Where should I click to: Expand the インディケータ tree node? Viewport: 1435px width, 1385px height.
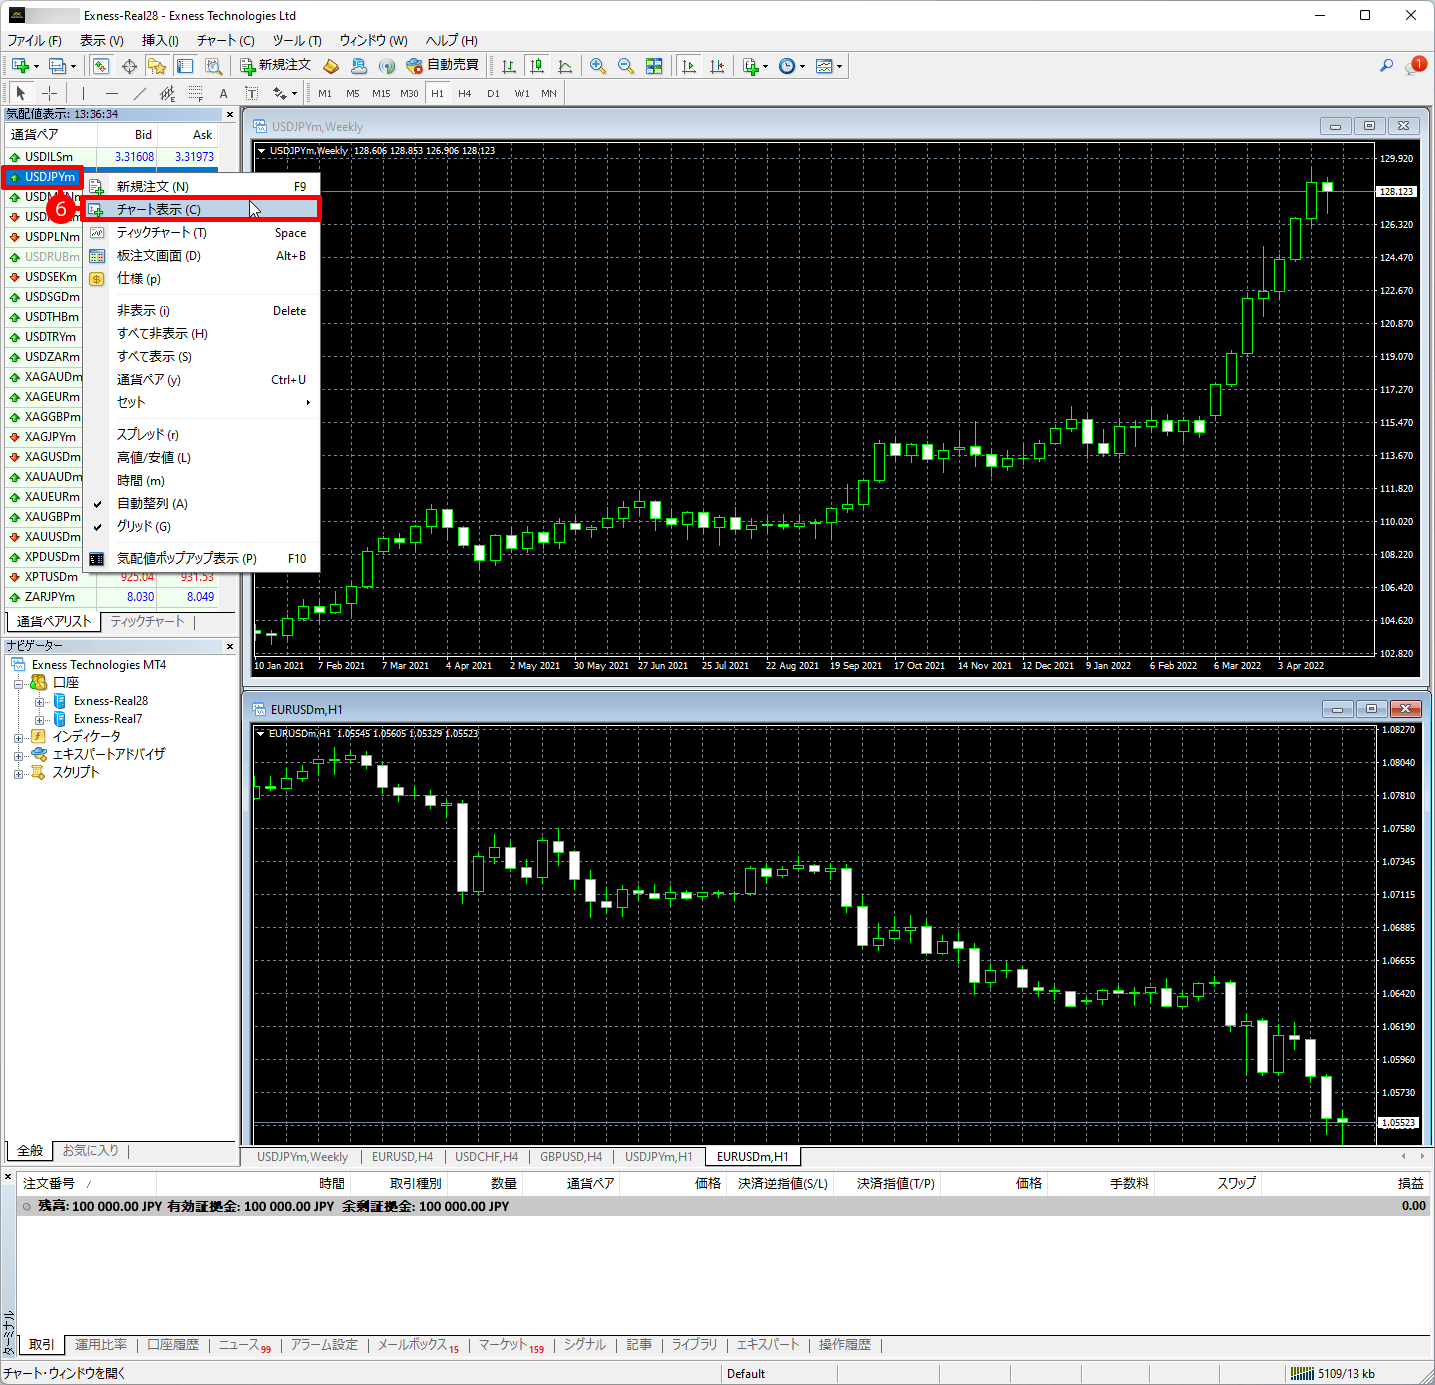point(18,737)
